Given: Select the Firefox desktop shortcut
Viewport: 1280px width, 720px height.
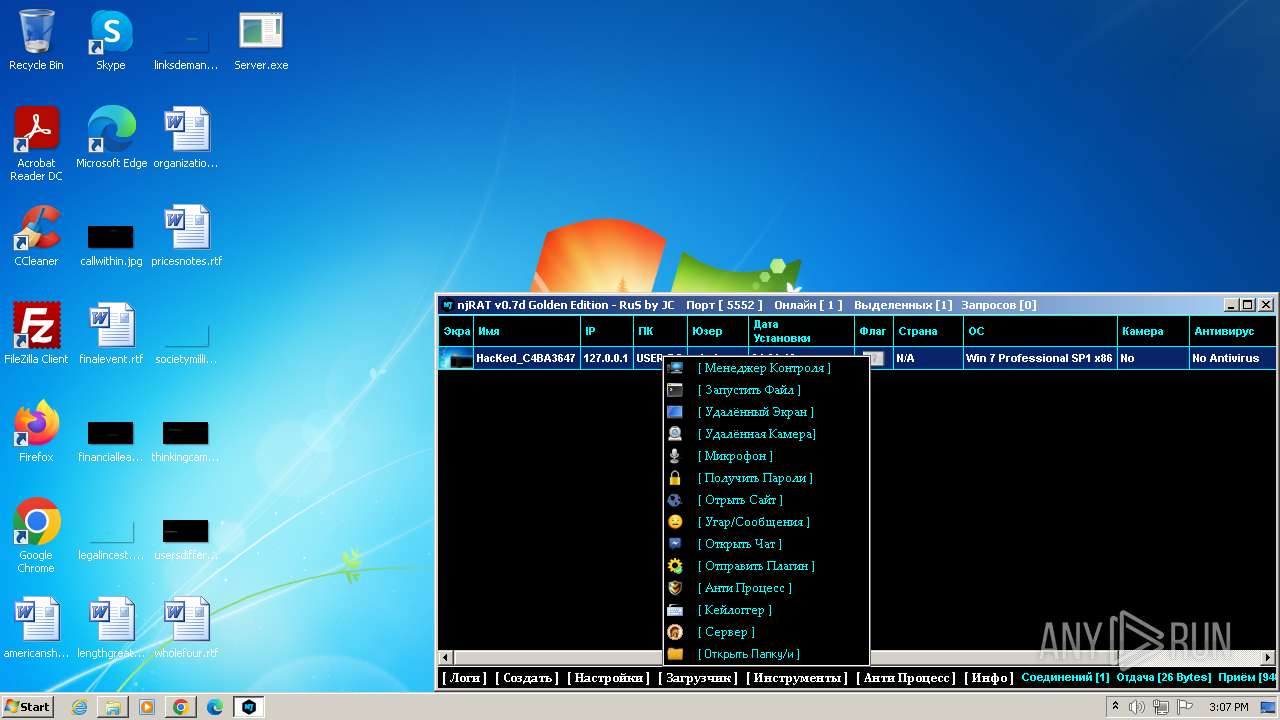Looking at the screenshot, I should [x=36, y=432].
